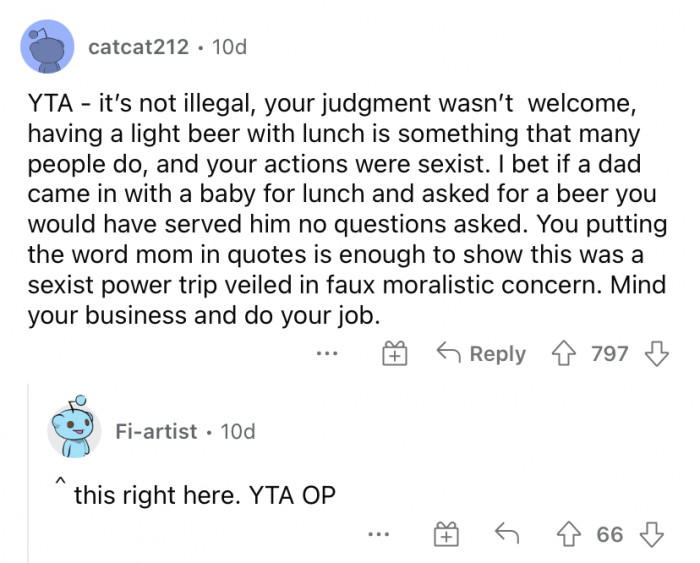The height and width of the screenshot is (563, 700).
Task: Give an award to catcat212's comment
Action: click(x=395, y=353)
